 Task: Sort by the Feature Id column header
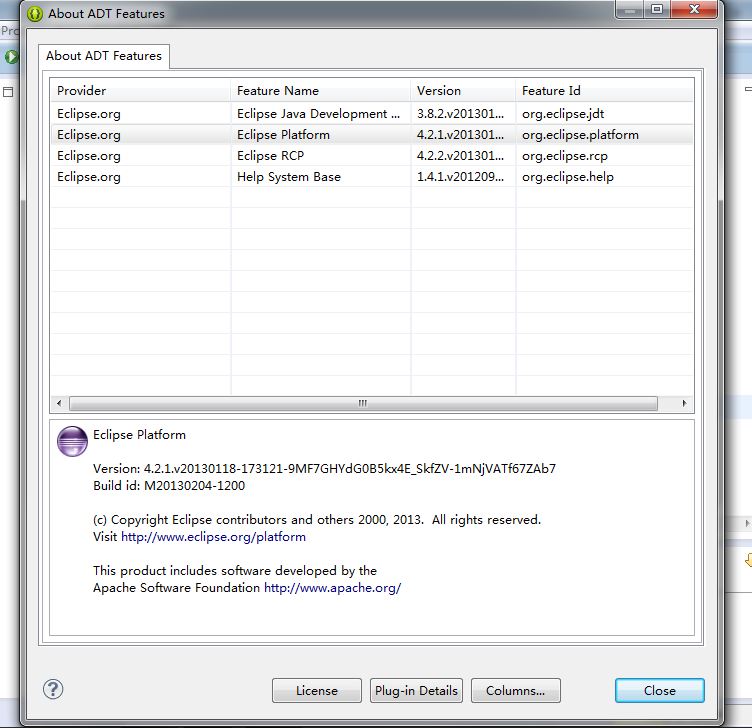coord(604,91)
